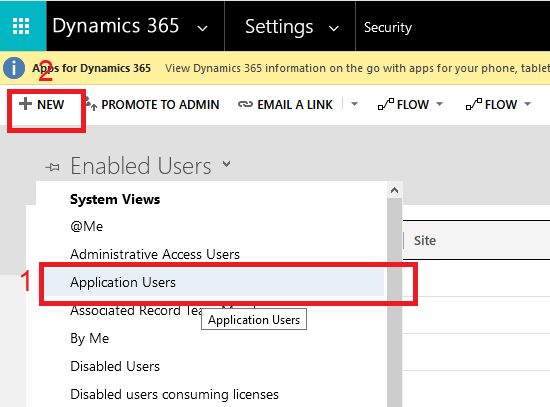This screenshot has width=550, height=407.
Task: Click the first Flow icon
Action: [386, 104]
